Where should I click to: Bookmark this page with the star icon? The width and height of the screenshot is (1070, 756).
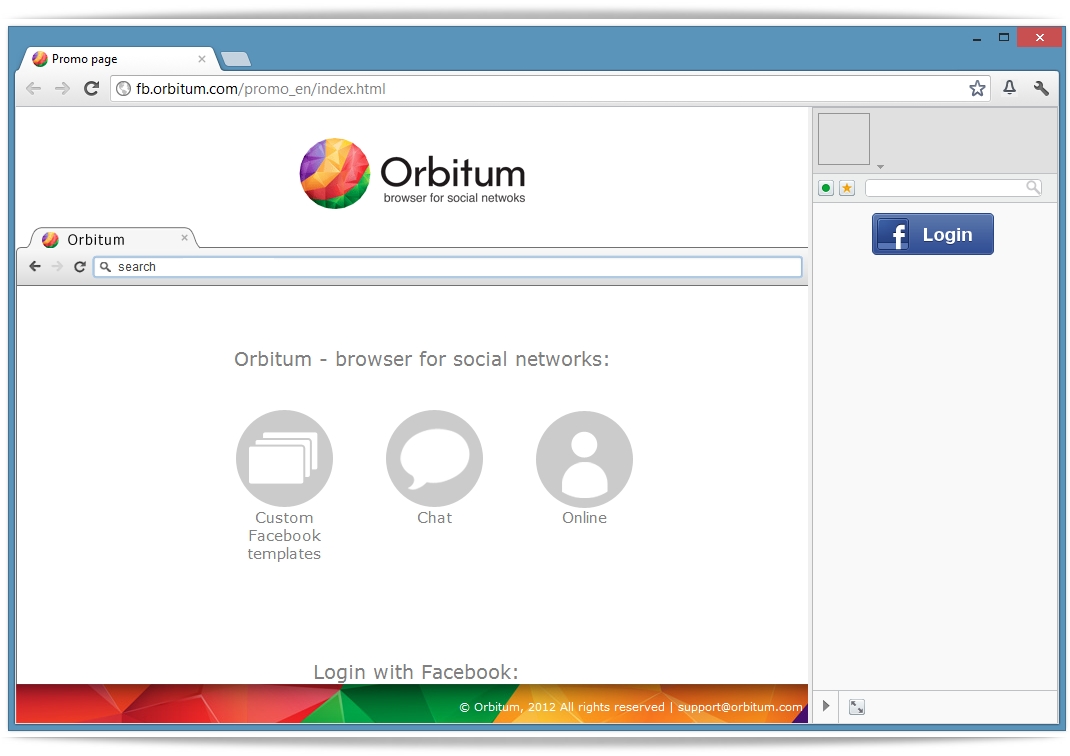[977, 89]
